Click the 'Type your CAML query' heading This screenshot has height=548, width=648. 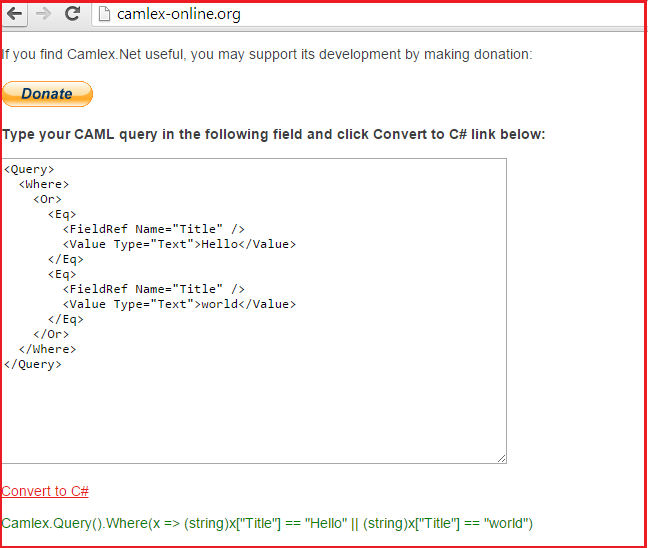click(x=274, y=134)
